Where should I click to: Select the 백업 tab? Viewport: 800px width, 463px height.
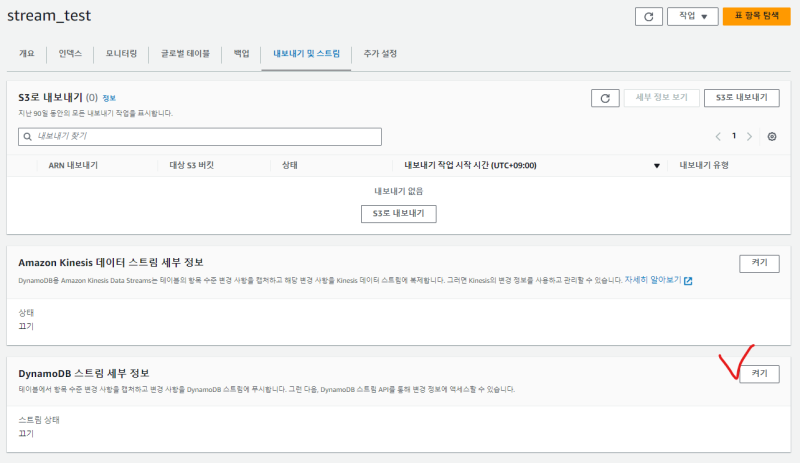point(241,54)
